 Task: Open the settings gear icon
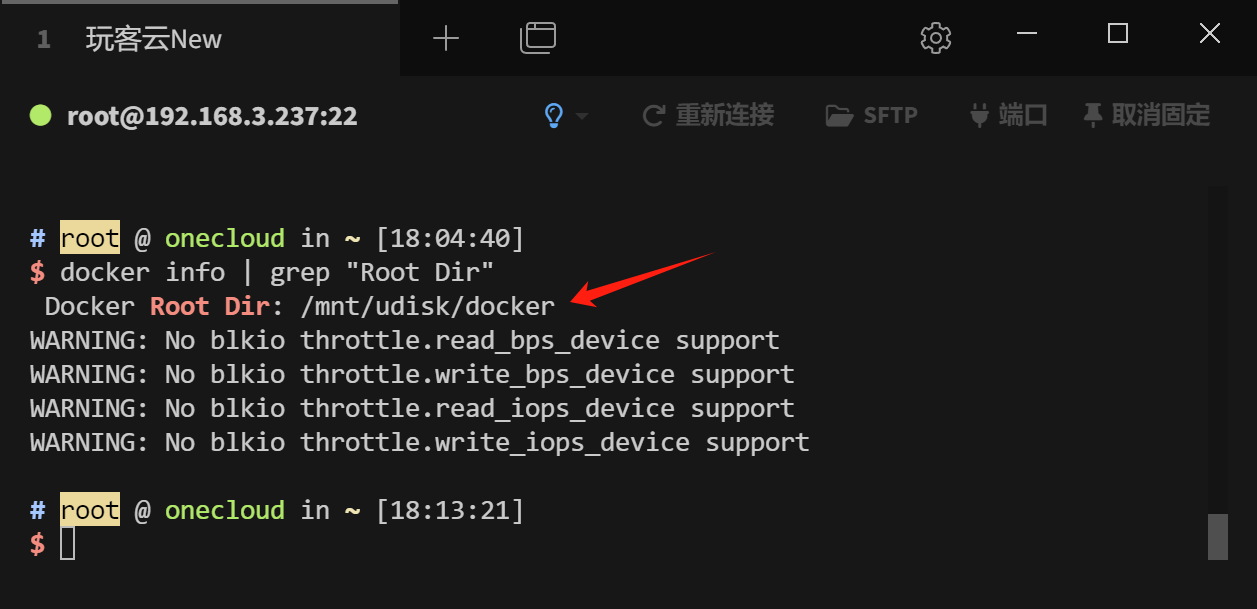pos(935,37)
